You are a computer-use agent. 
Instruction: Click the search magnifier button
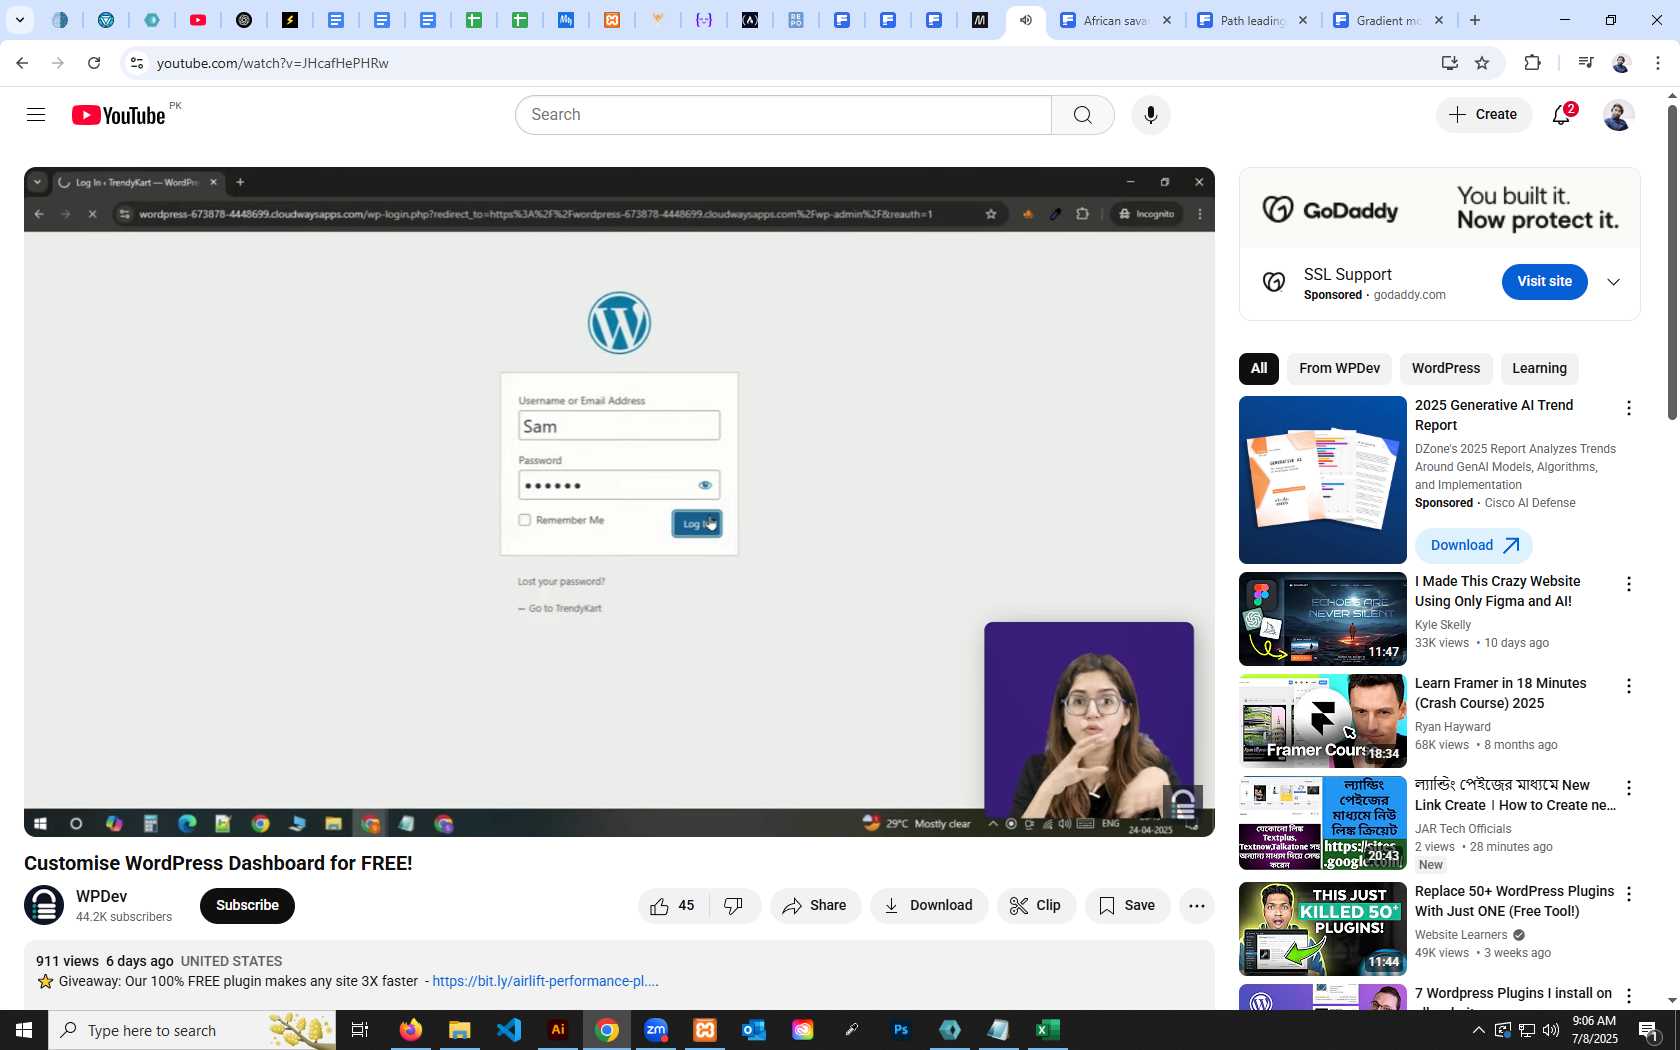[1083, 115]
